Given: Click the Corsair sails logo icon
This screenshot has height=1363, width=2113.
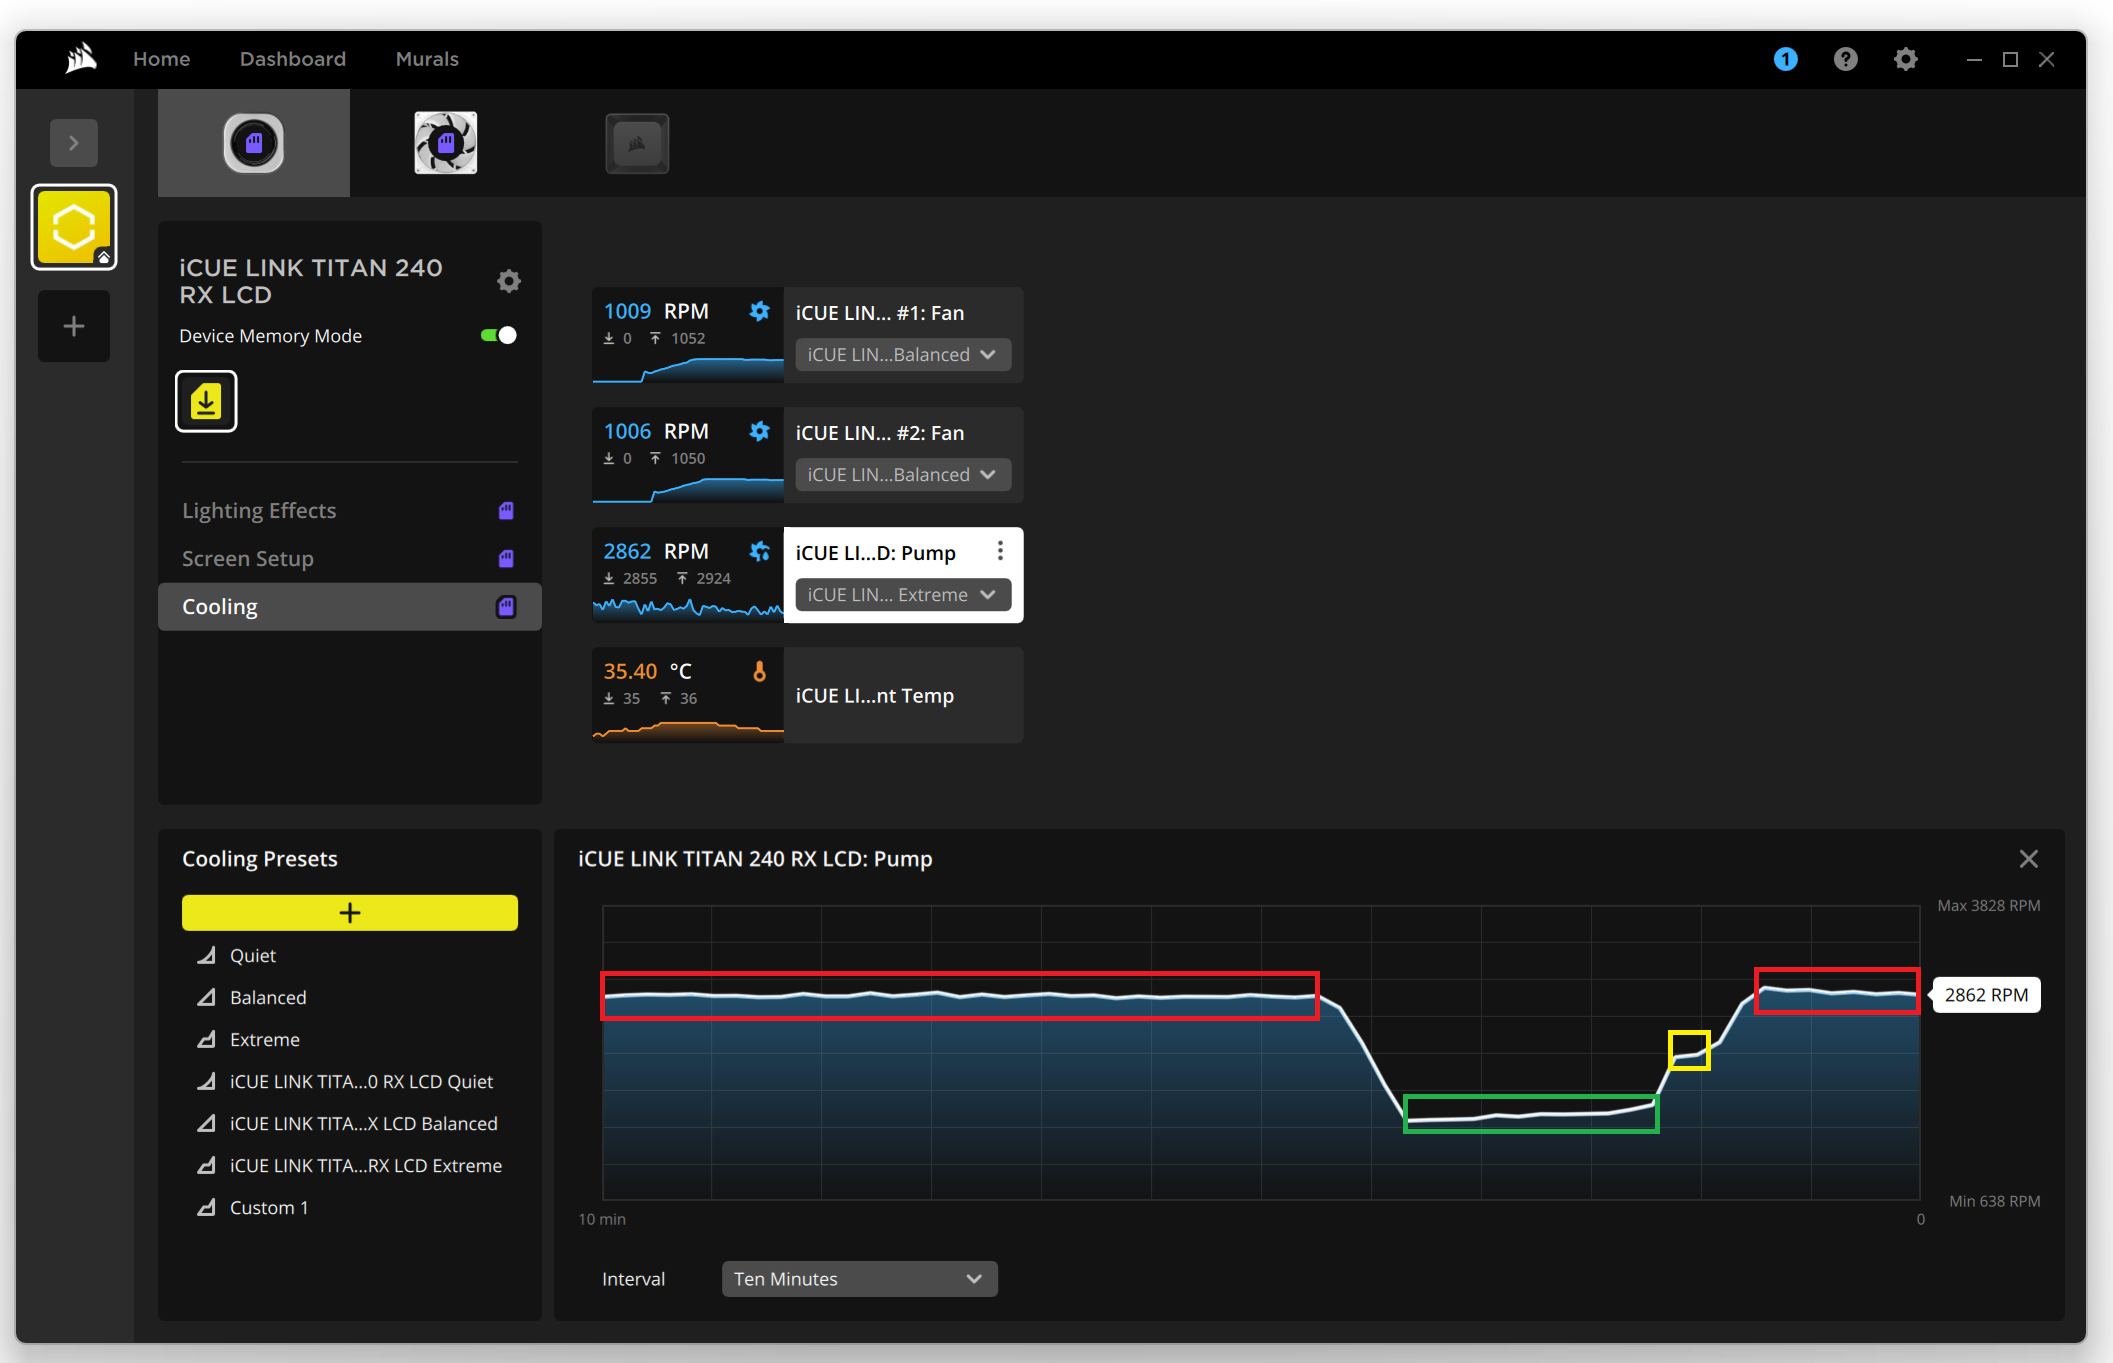Looking at the screenshot, I should pyautogui.click(x=81, y=59).
